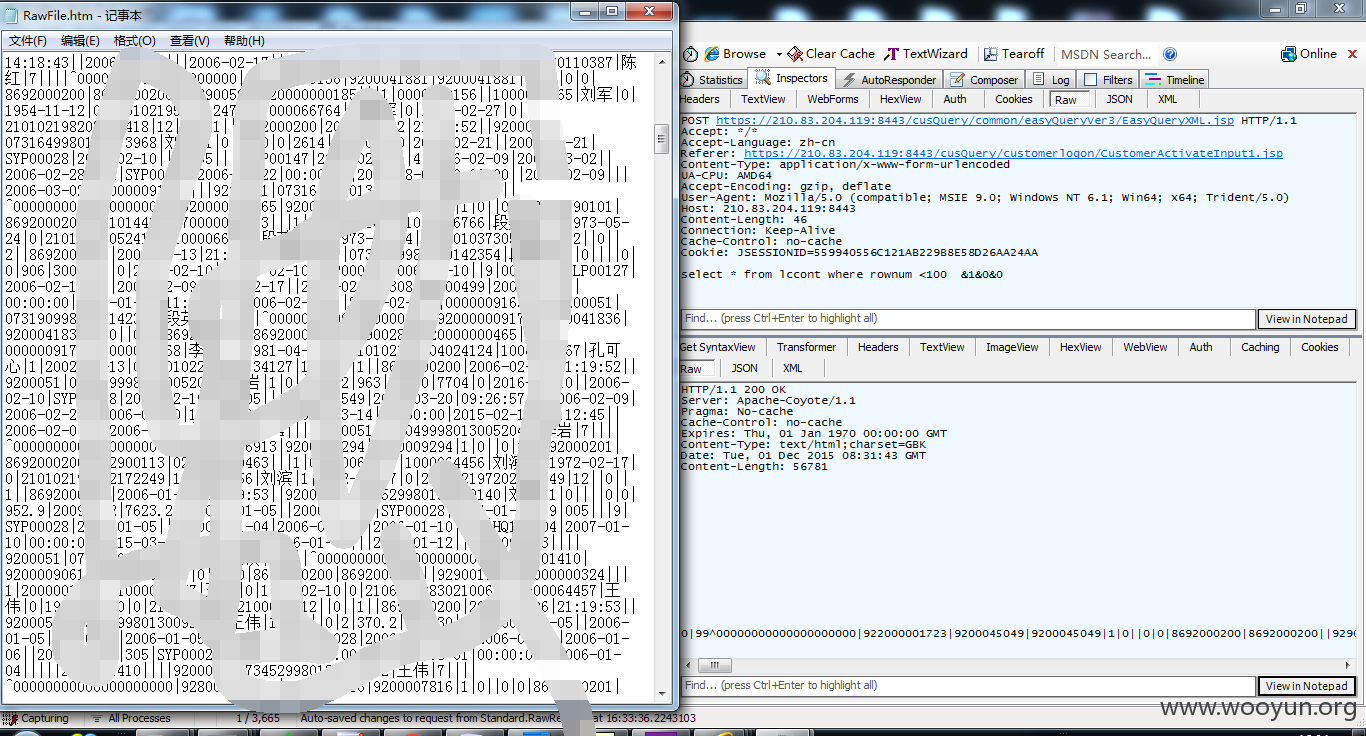
Task: Open the All Processes filter in status bar
Action: coord(130,718)
